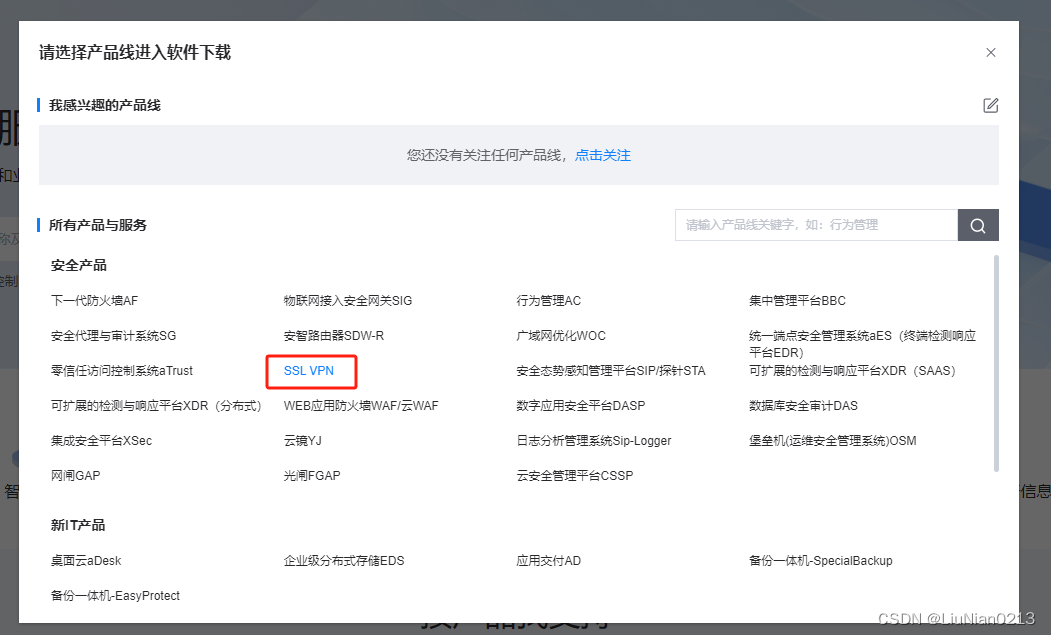Click the 所有产品与服务 section heading
Screen dimensions: 1051x635
(x=98, y=225)
